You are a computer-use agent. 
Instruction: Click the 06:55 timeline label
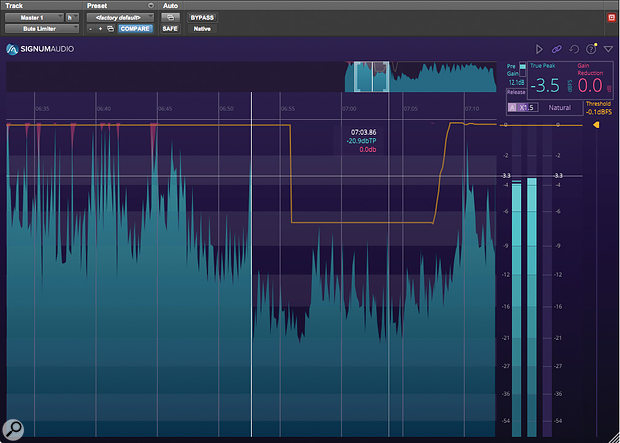287,109
